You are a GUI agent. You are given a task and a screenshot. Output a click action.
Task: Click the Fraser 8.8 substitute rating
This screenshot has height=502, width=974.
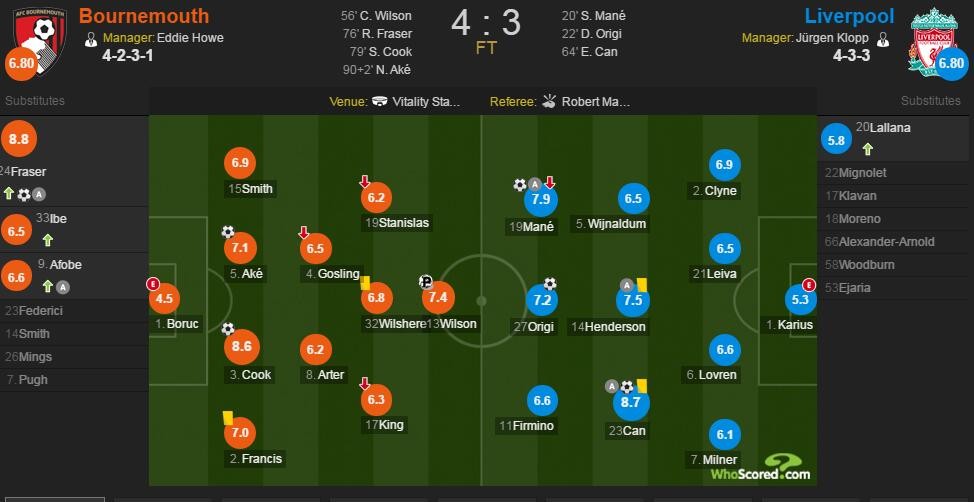(19, 139)
